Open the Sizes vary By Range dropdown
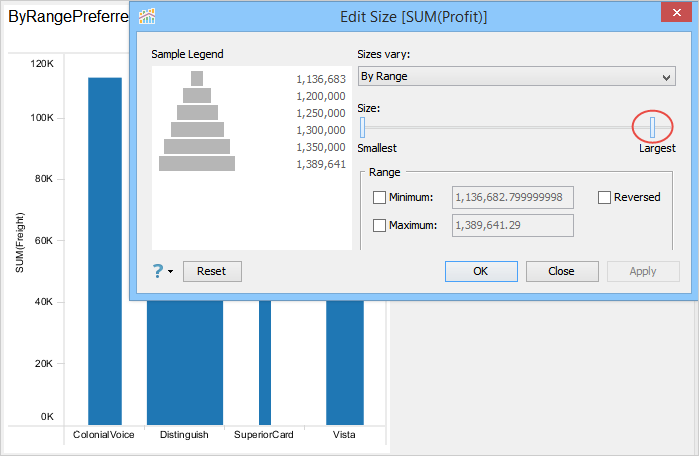This screenshot has height=456, width=699. pos(517,76)
